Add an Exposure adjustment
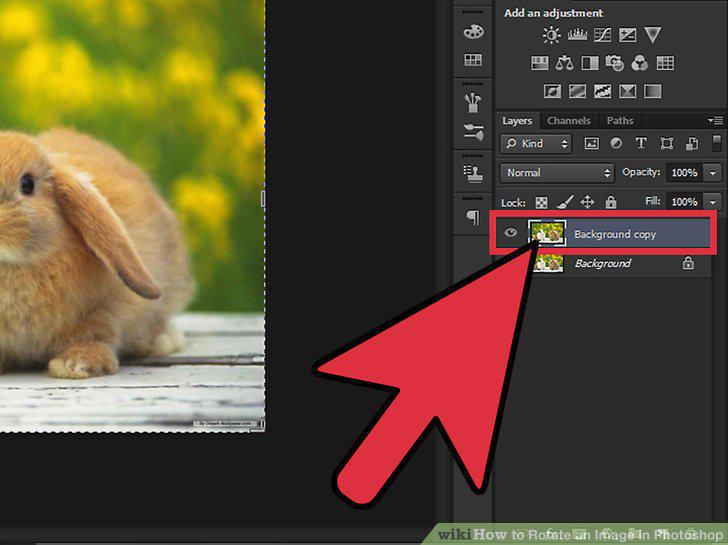Viewport: 728px width, 545px height. click(627, 35)
